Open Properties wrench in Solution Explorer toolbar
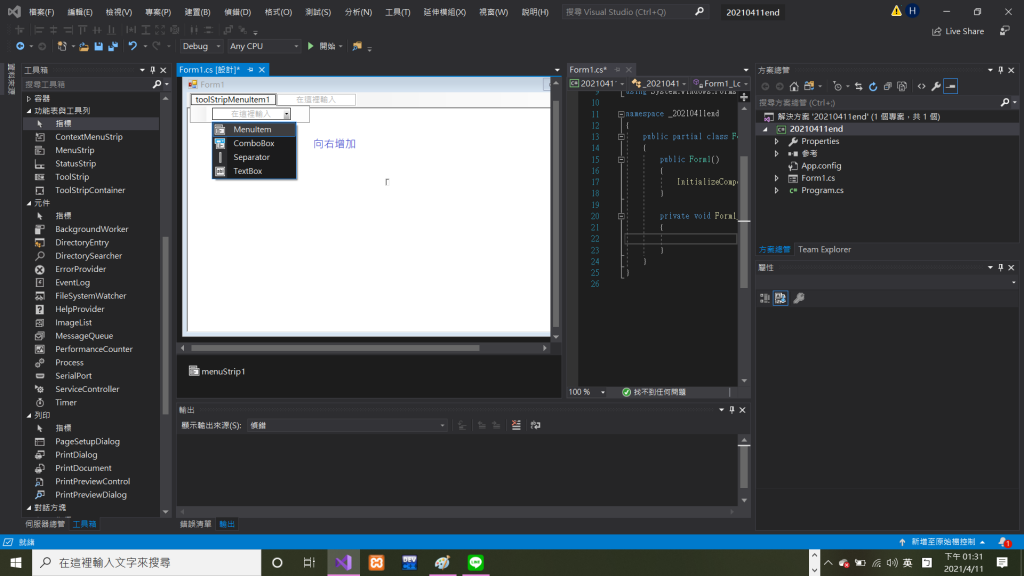The height and width of the screenshot is (576, 1024). pos(936,86)
